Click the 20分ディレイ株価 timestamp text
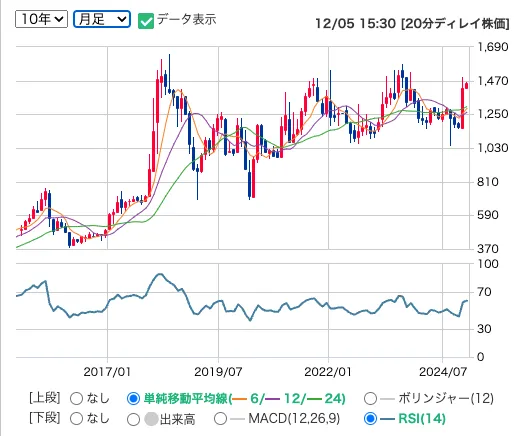The height and width of the screenshot is (436, 524). pyautogui.click(x=455, y=24)
